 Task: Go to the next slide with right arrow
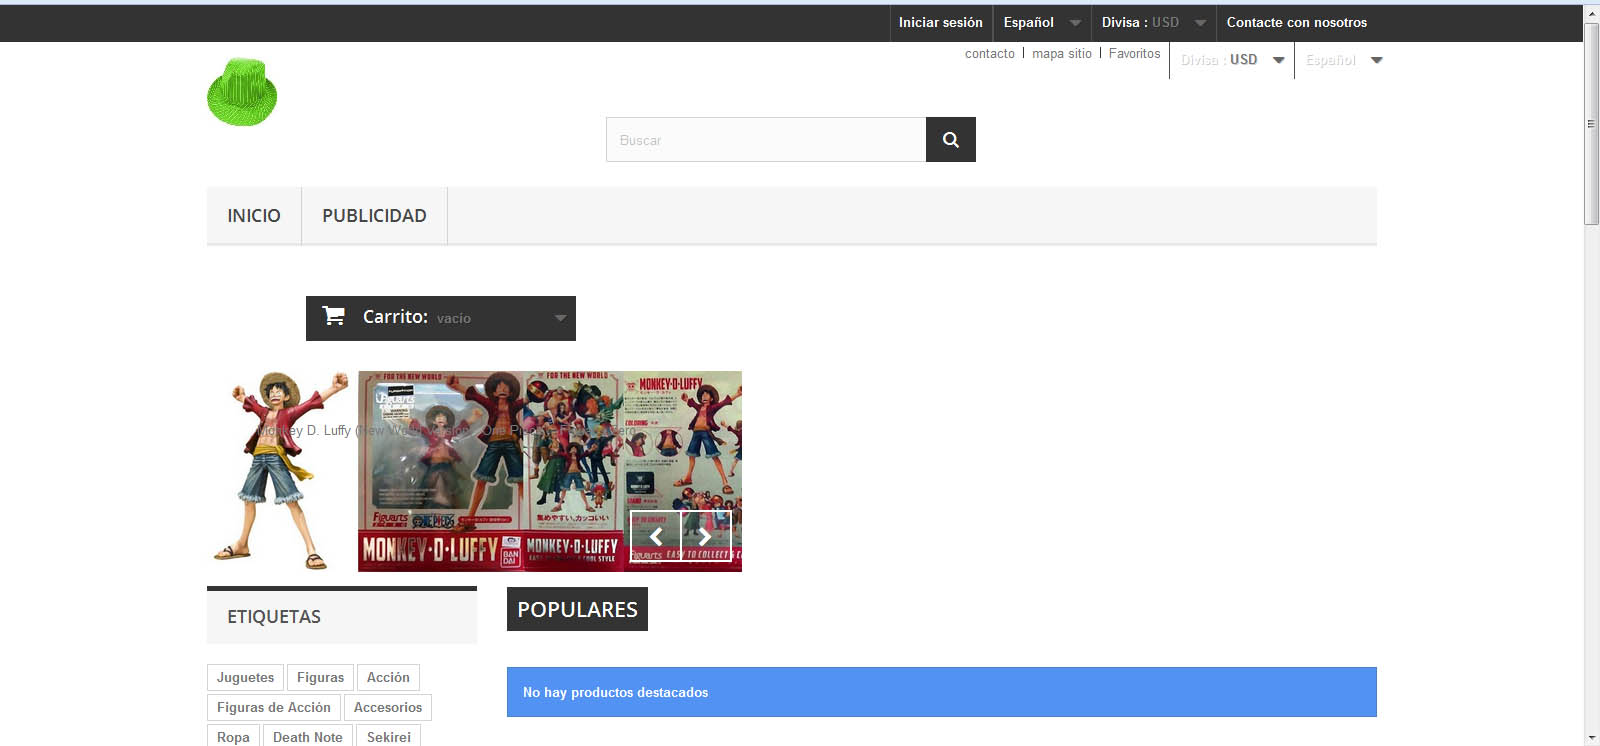(x=706, y=536)
